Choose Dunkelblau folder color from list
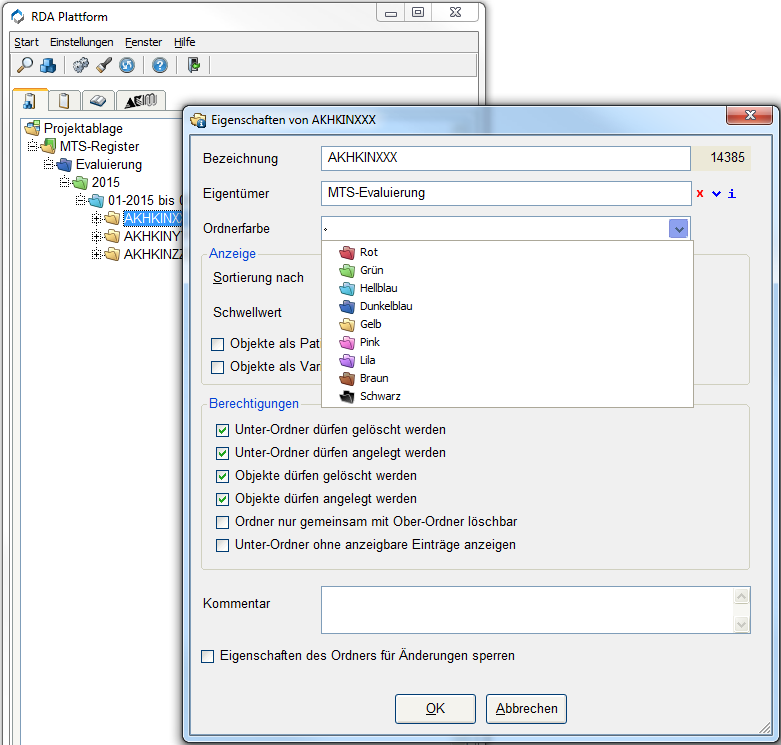The image size is (781, 745). (385, 306)
